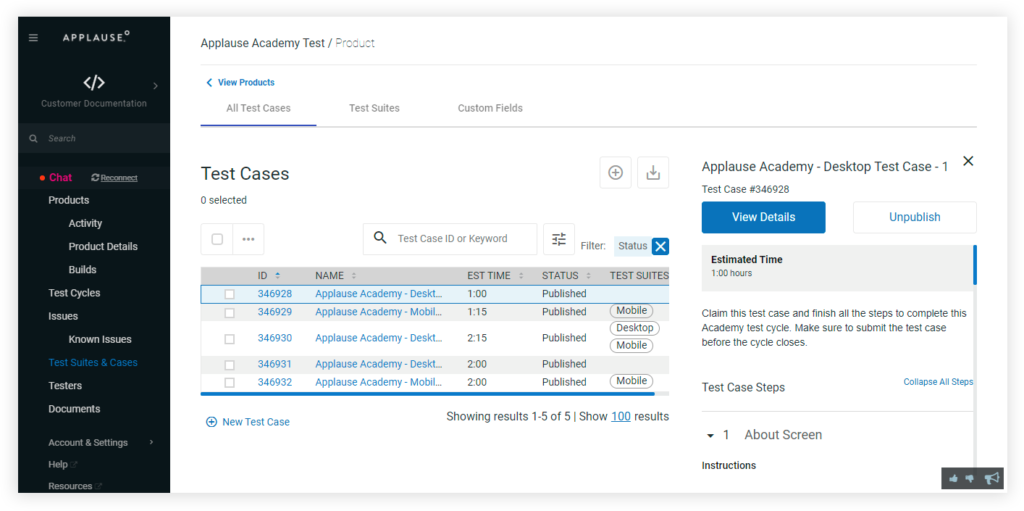Open the Help external link

(x=63, y=465)
